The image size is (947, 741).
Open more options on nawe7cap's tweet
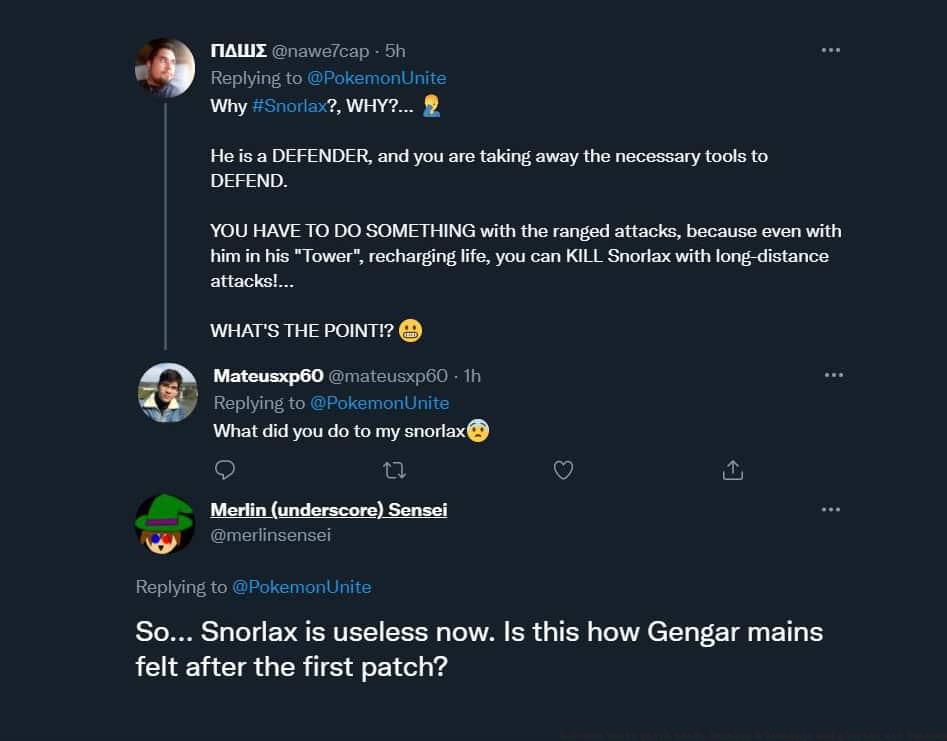tap(831, 50)
